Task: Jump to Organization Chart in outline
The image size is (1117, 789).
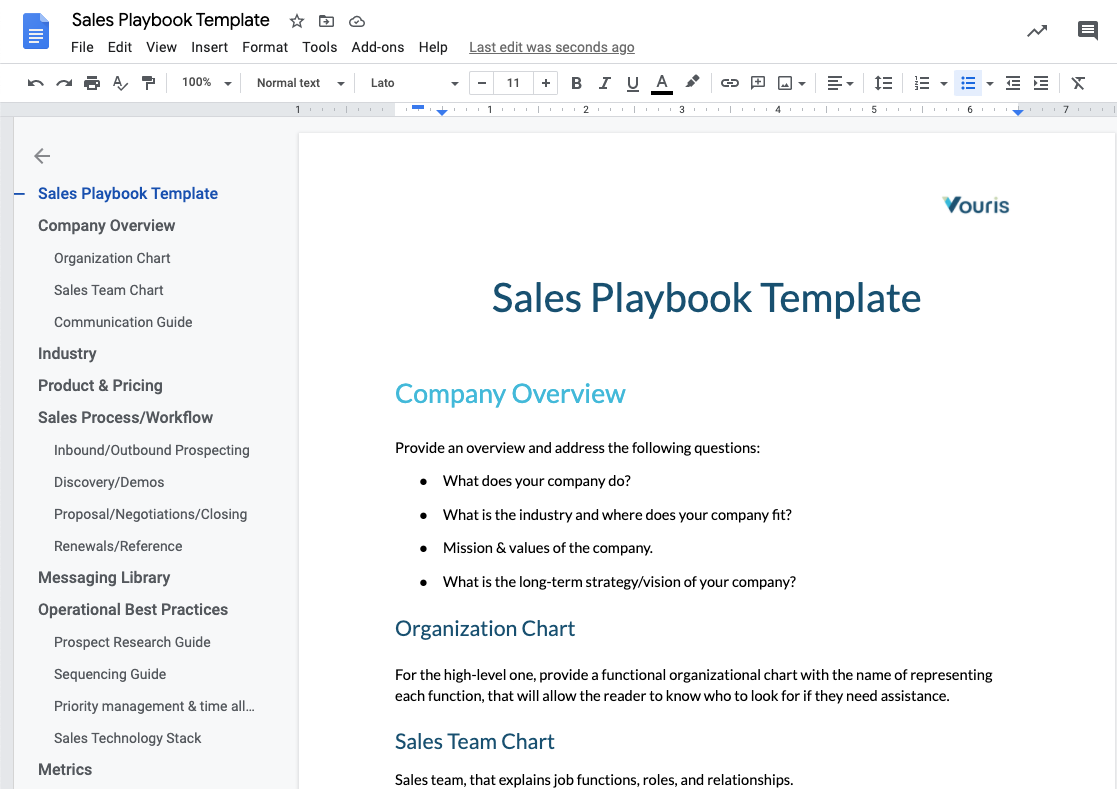Action: [112, 258]
